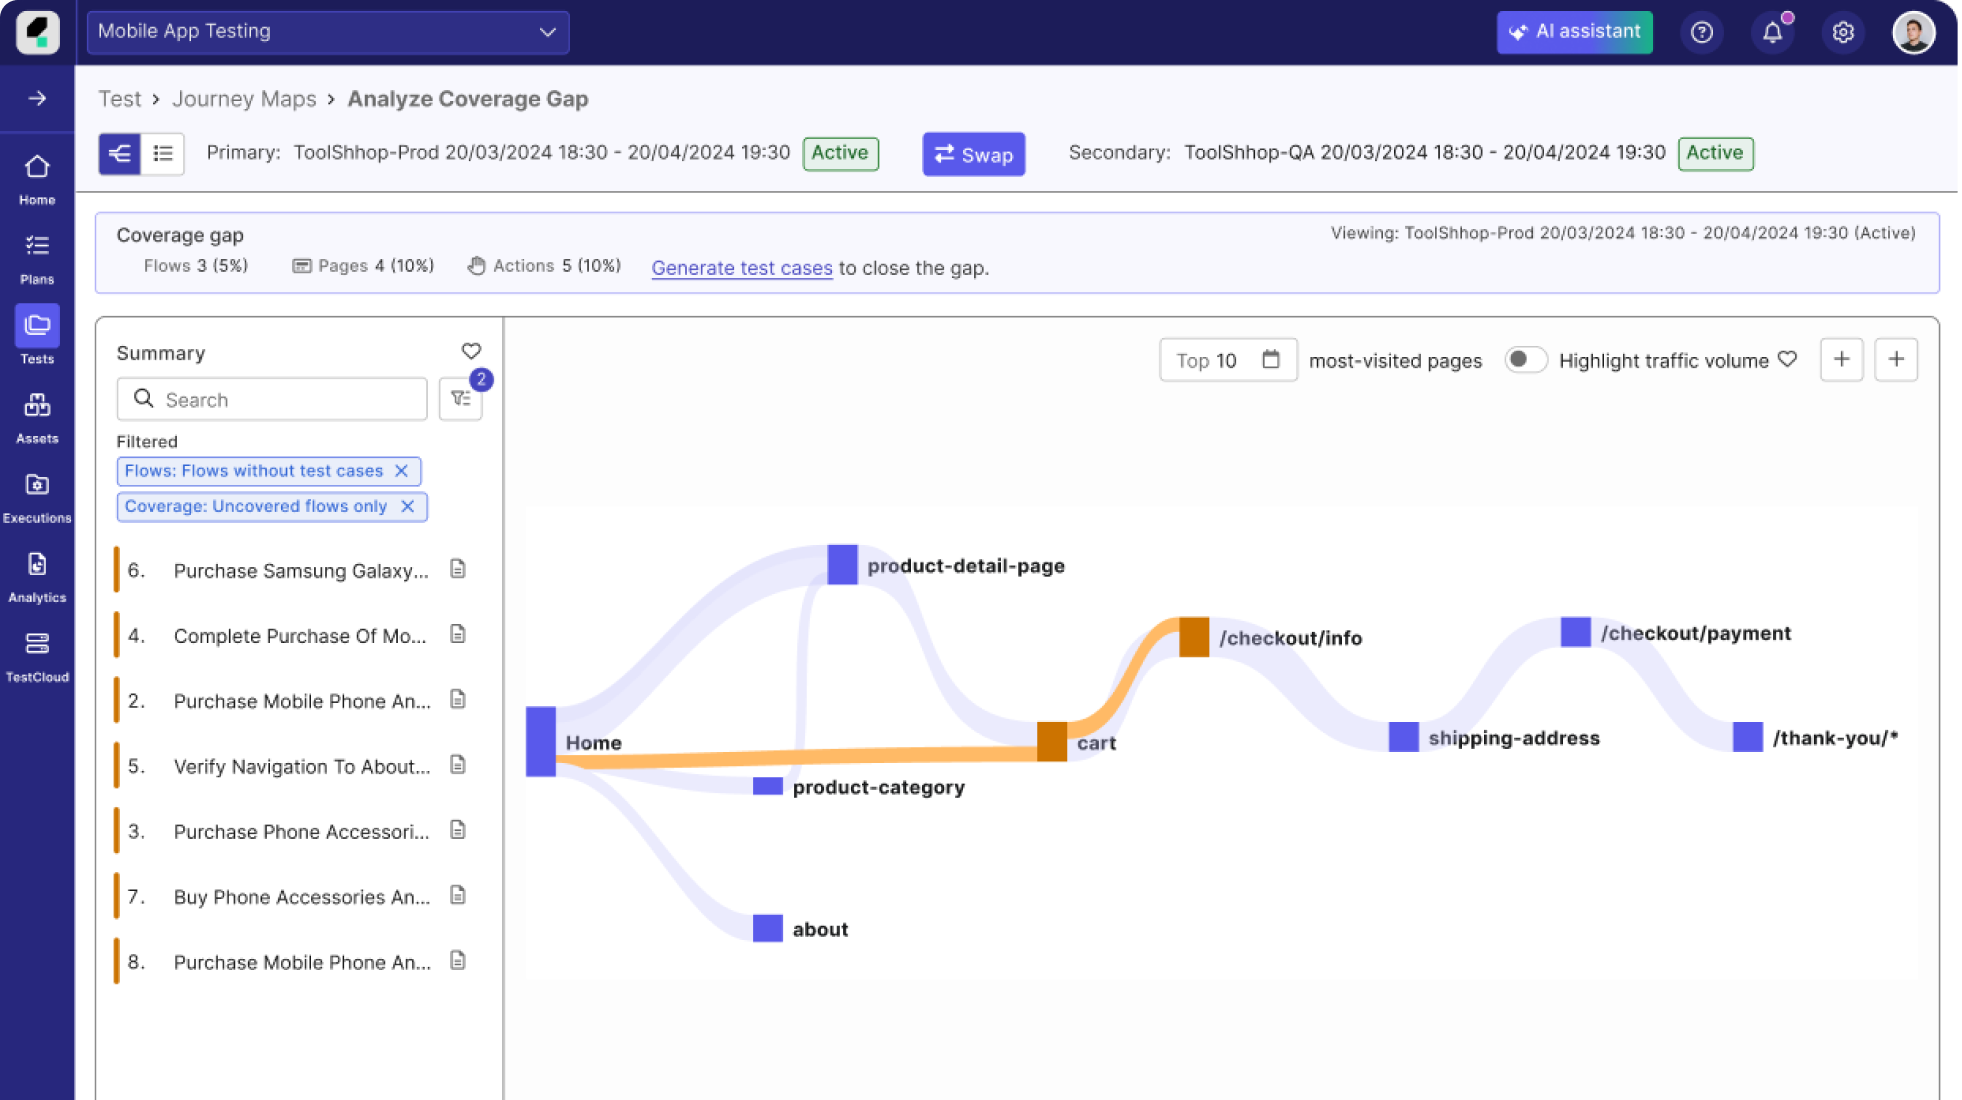The image size is (1962, 1100).
Task: Open the filter options beside search
Action: click(x=460, y=398)
